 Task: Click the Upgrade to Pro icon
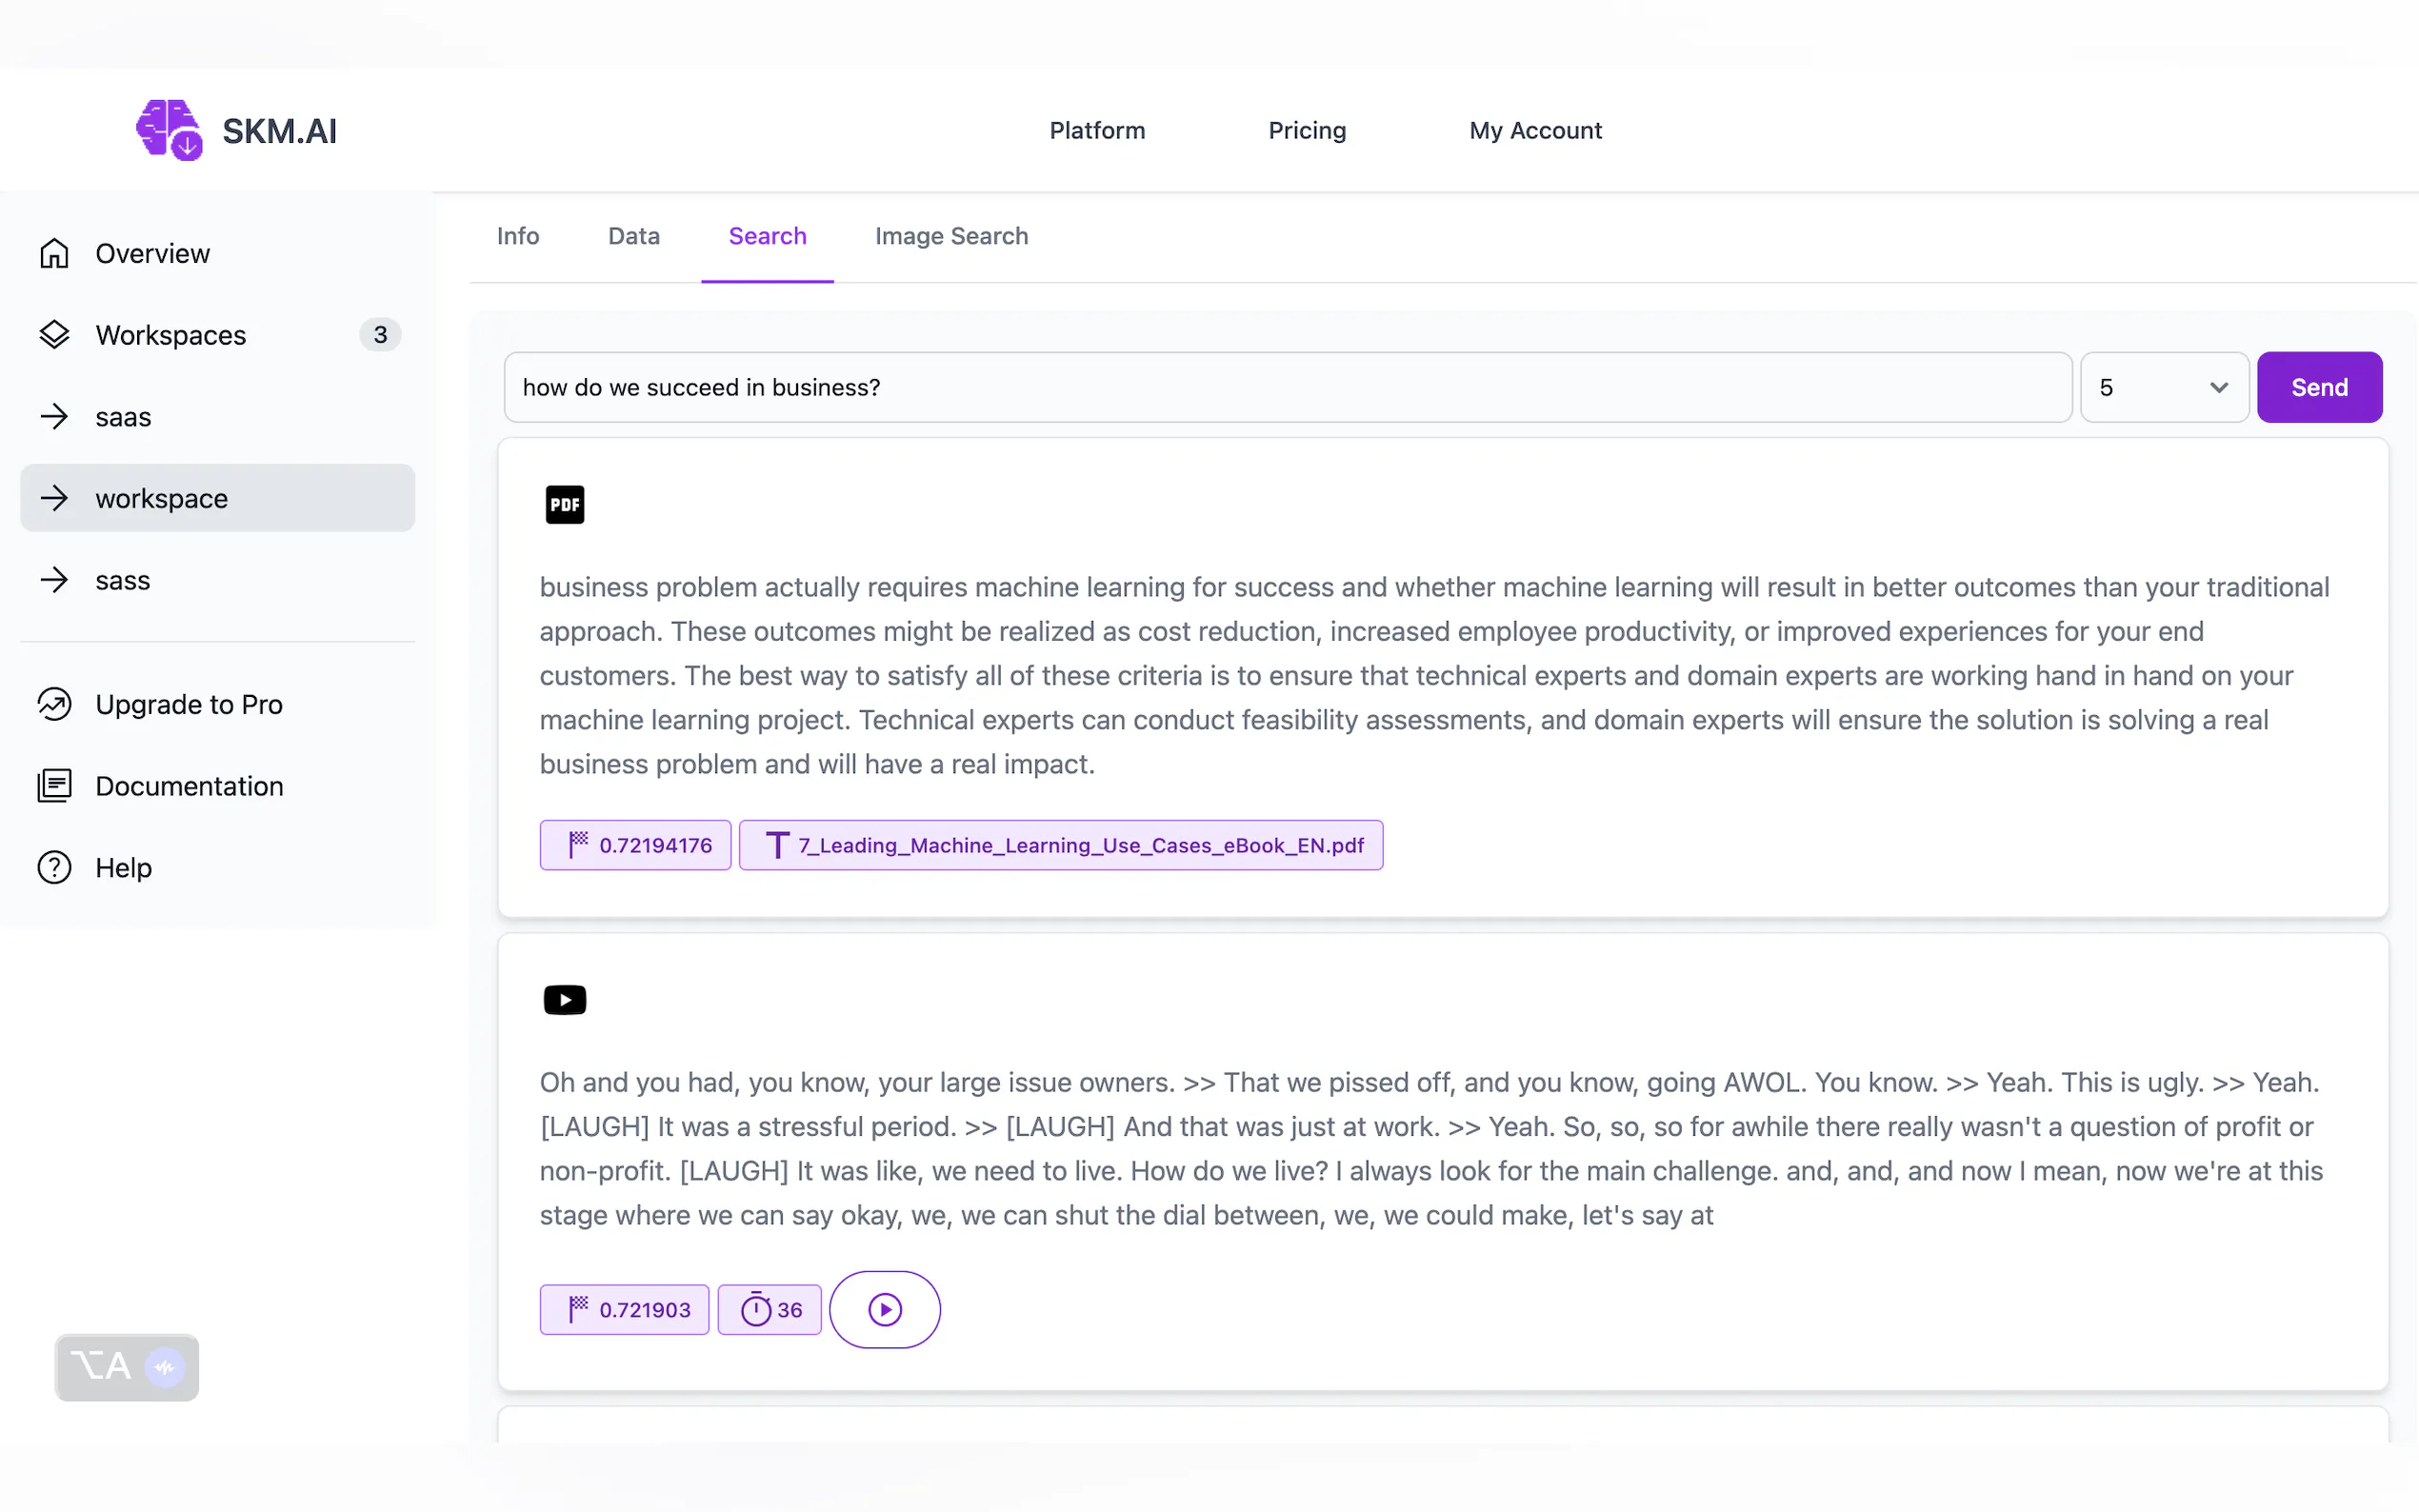(54, 705)
